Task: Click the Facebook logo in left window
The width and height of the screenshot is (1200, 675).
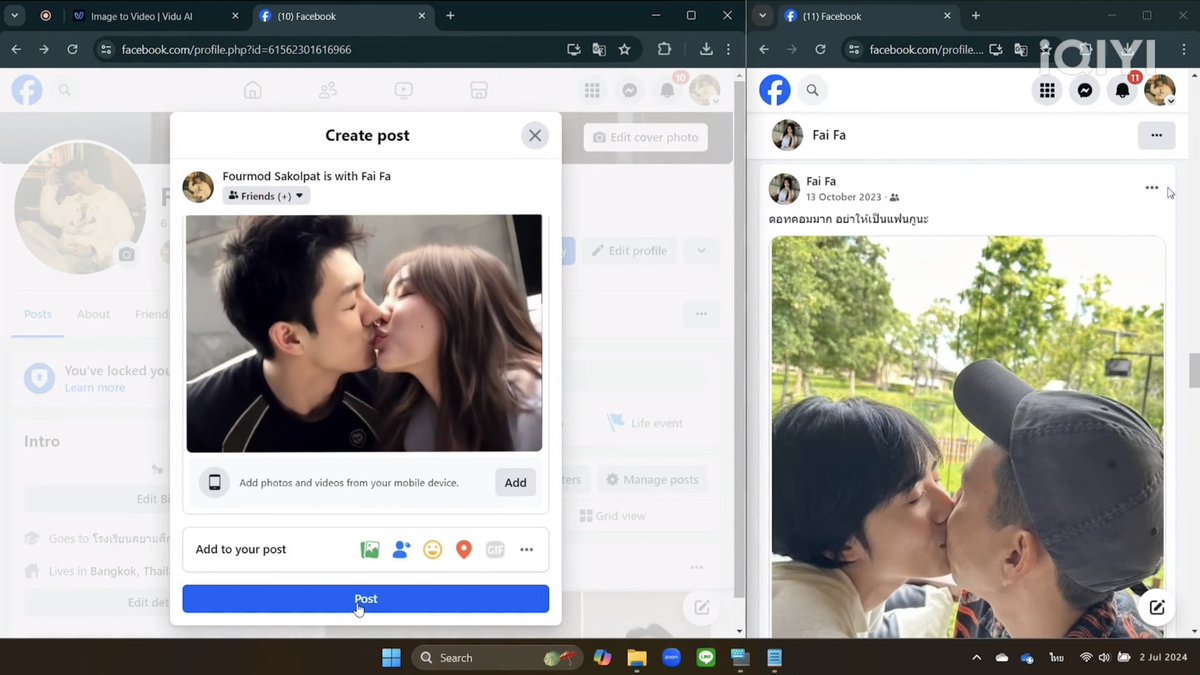Action: 27,90
